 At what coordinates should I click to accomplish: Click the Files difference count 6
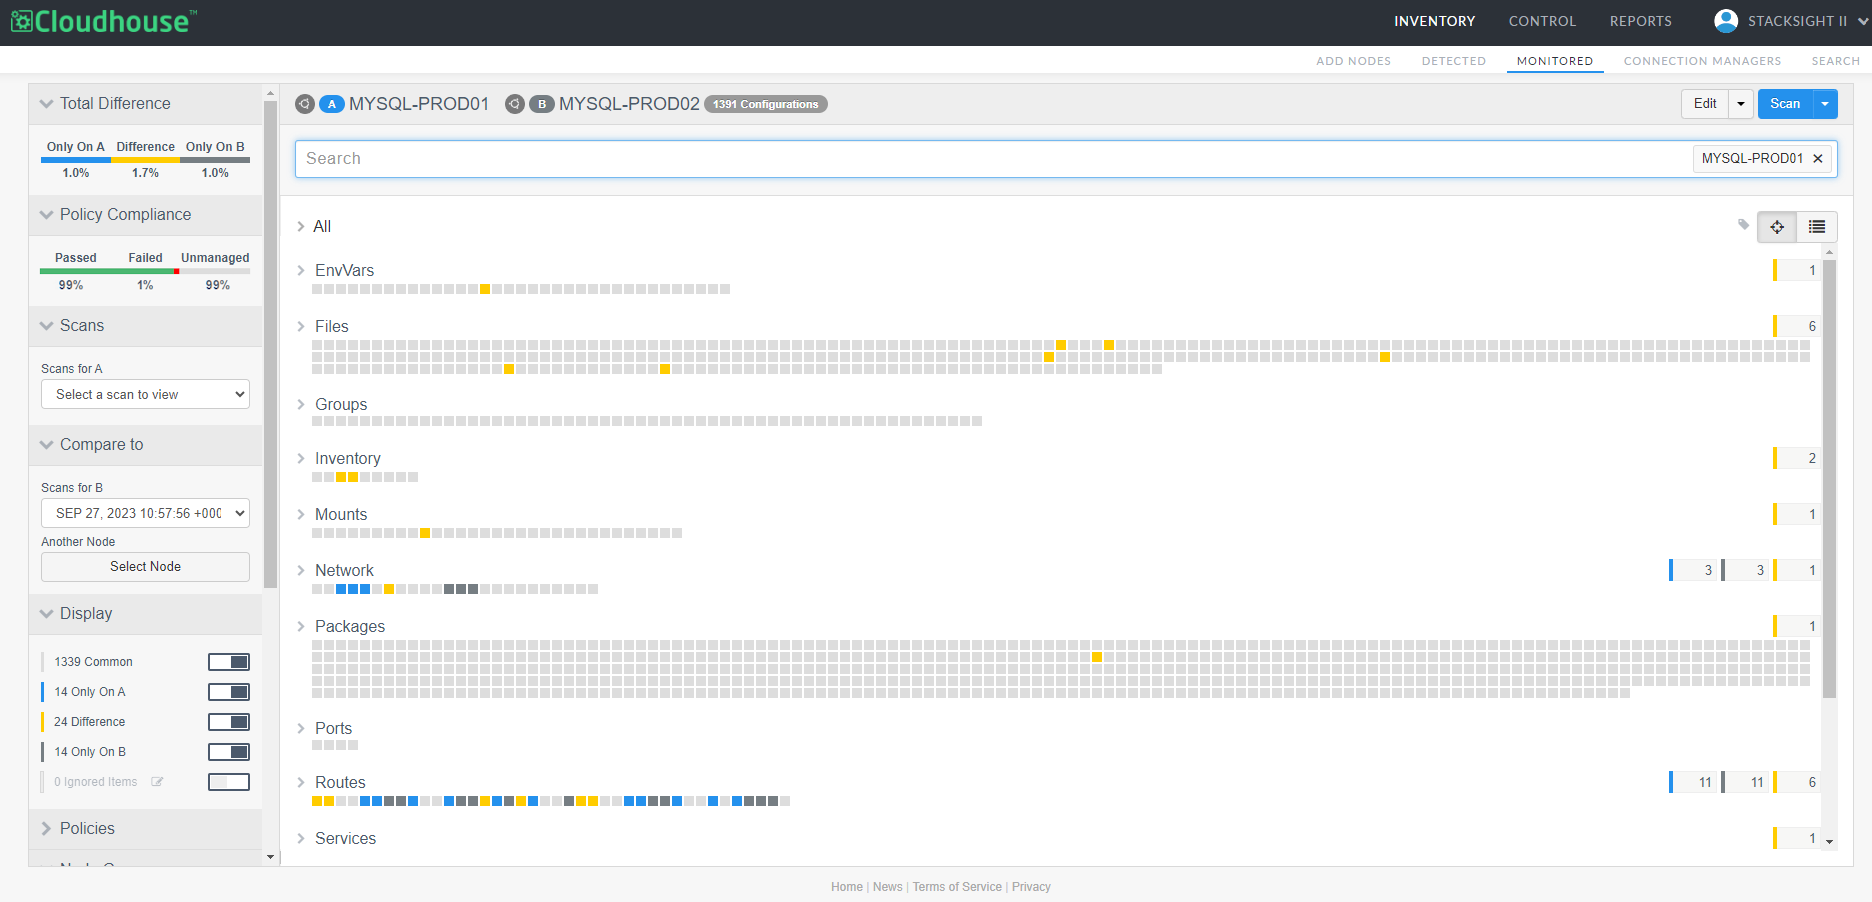(1799, 327)
